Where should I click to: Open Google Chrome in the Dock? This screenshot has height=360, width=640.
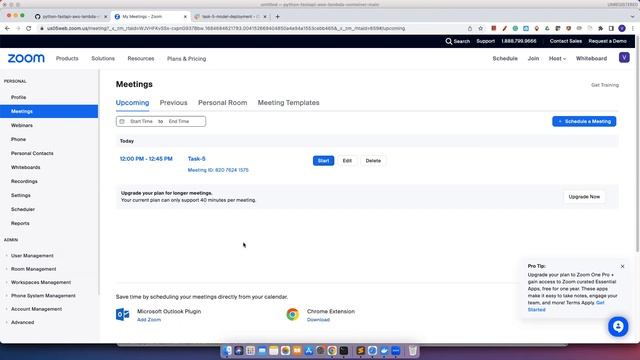pyautogui.click(x=332, y=350)
